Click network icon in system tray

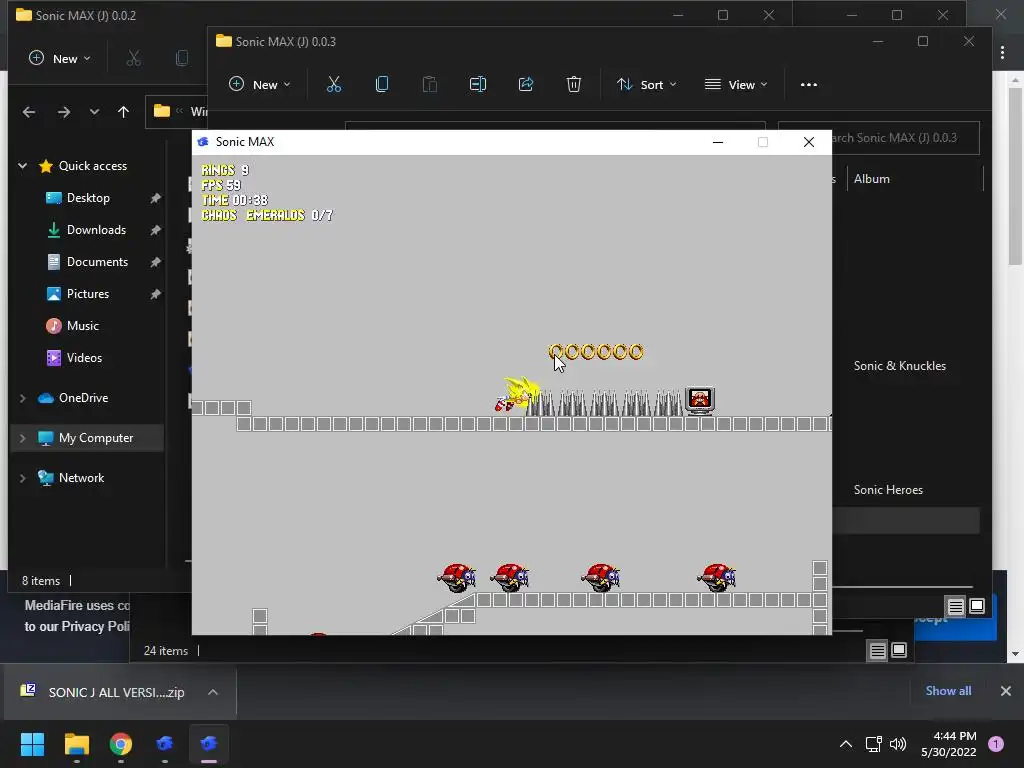point(873,744)
